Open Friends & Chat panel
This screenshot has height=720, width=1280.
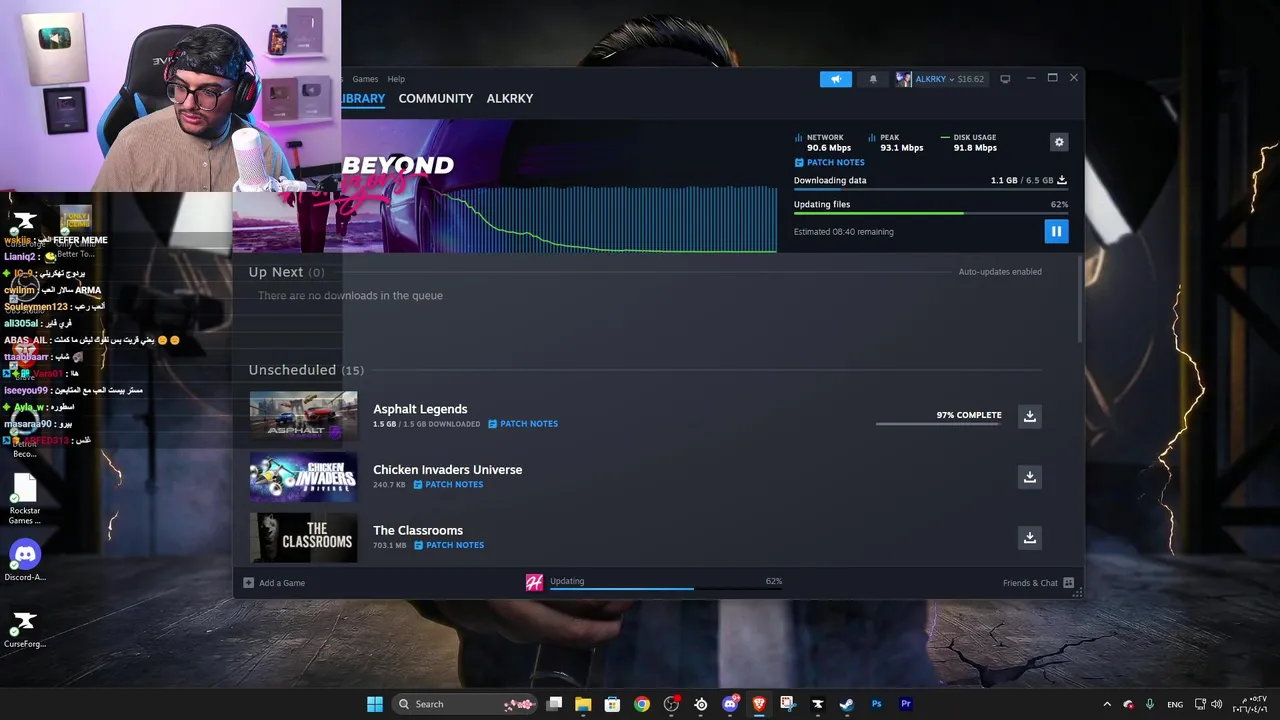(x=1038, y=583)
